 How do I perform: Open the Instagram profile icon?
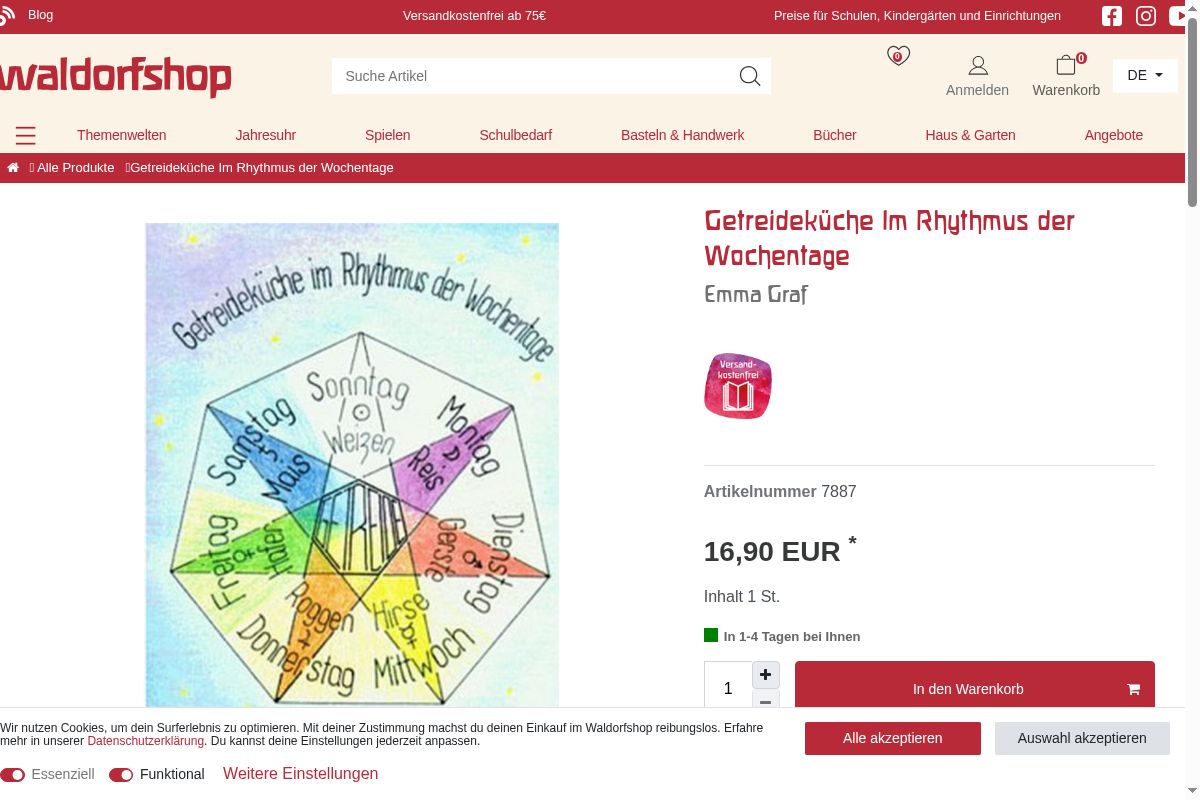(x=1146, y=16)
